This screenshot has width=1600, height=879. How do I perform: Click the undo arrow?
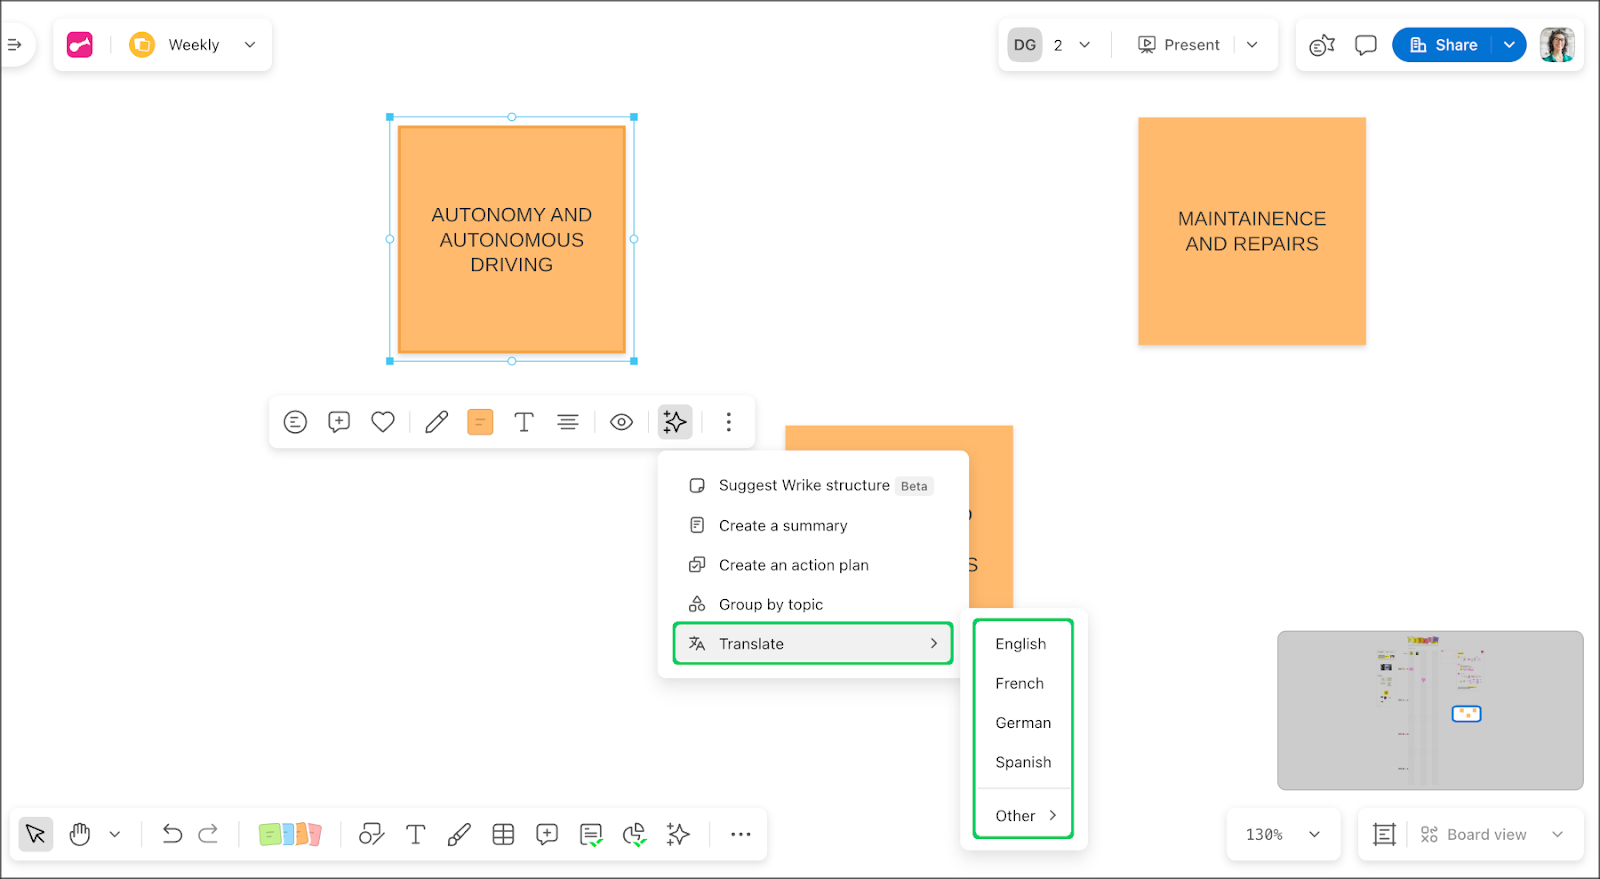(172, 834)
